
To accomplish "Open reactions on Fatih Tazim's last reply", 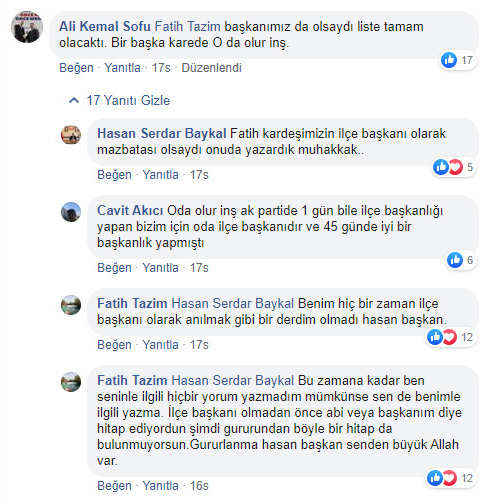I will point(450,478).
